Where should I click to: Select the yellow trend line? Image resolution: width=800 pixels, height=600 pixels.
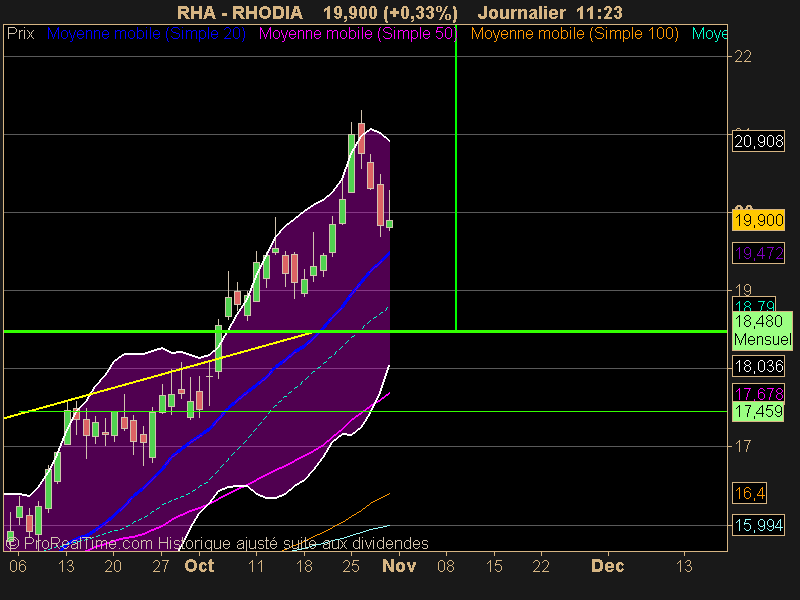tap(158, 376)
